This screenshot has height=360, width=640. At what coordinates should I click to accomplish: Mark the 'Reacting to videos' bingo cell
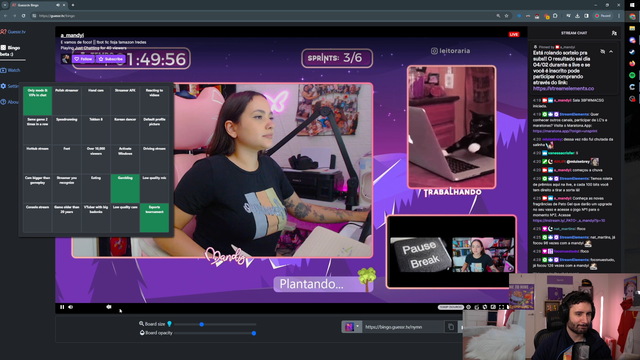[154, 101]
